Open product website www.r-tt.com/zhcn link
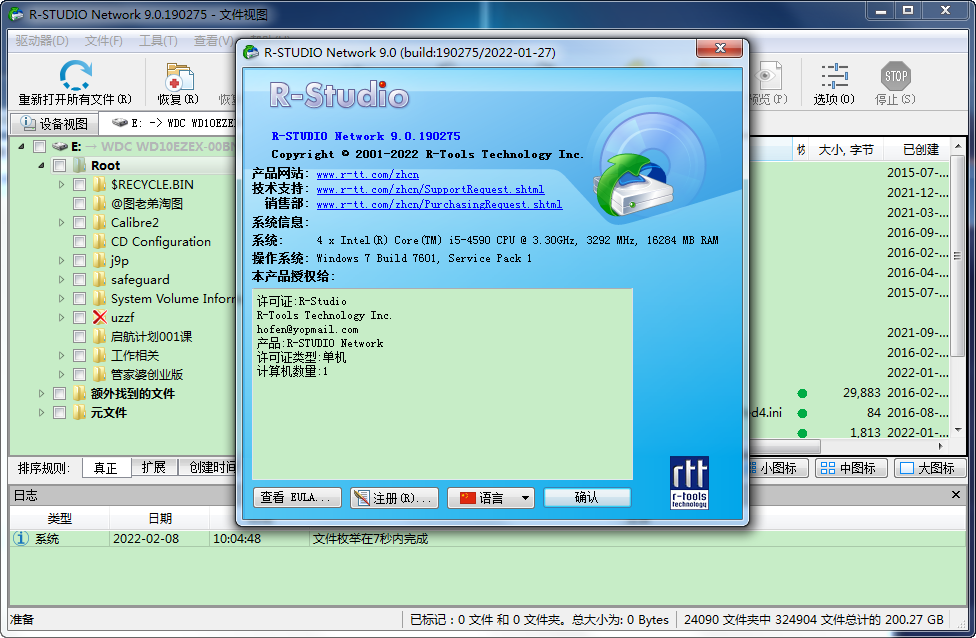Image resolution: width=976 pixels, height=638 pixels. coord(367,174)
